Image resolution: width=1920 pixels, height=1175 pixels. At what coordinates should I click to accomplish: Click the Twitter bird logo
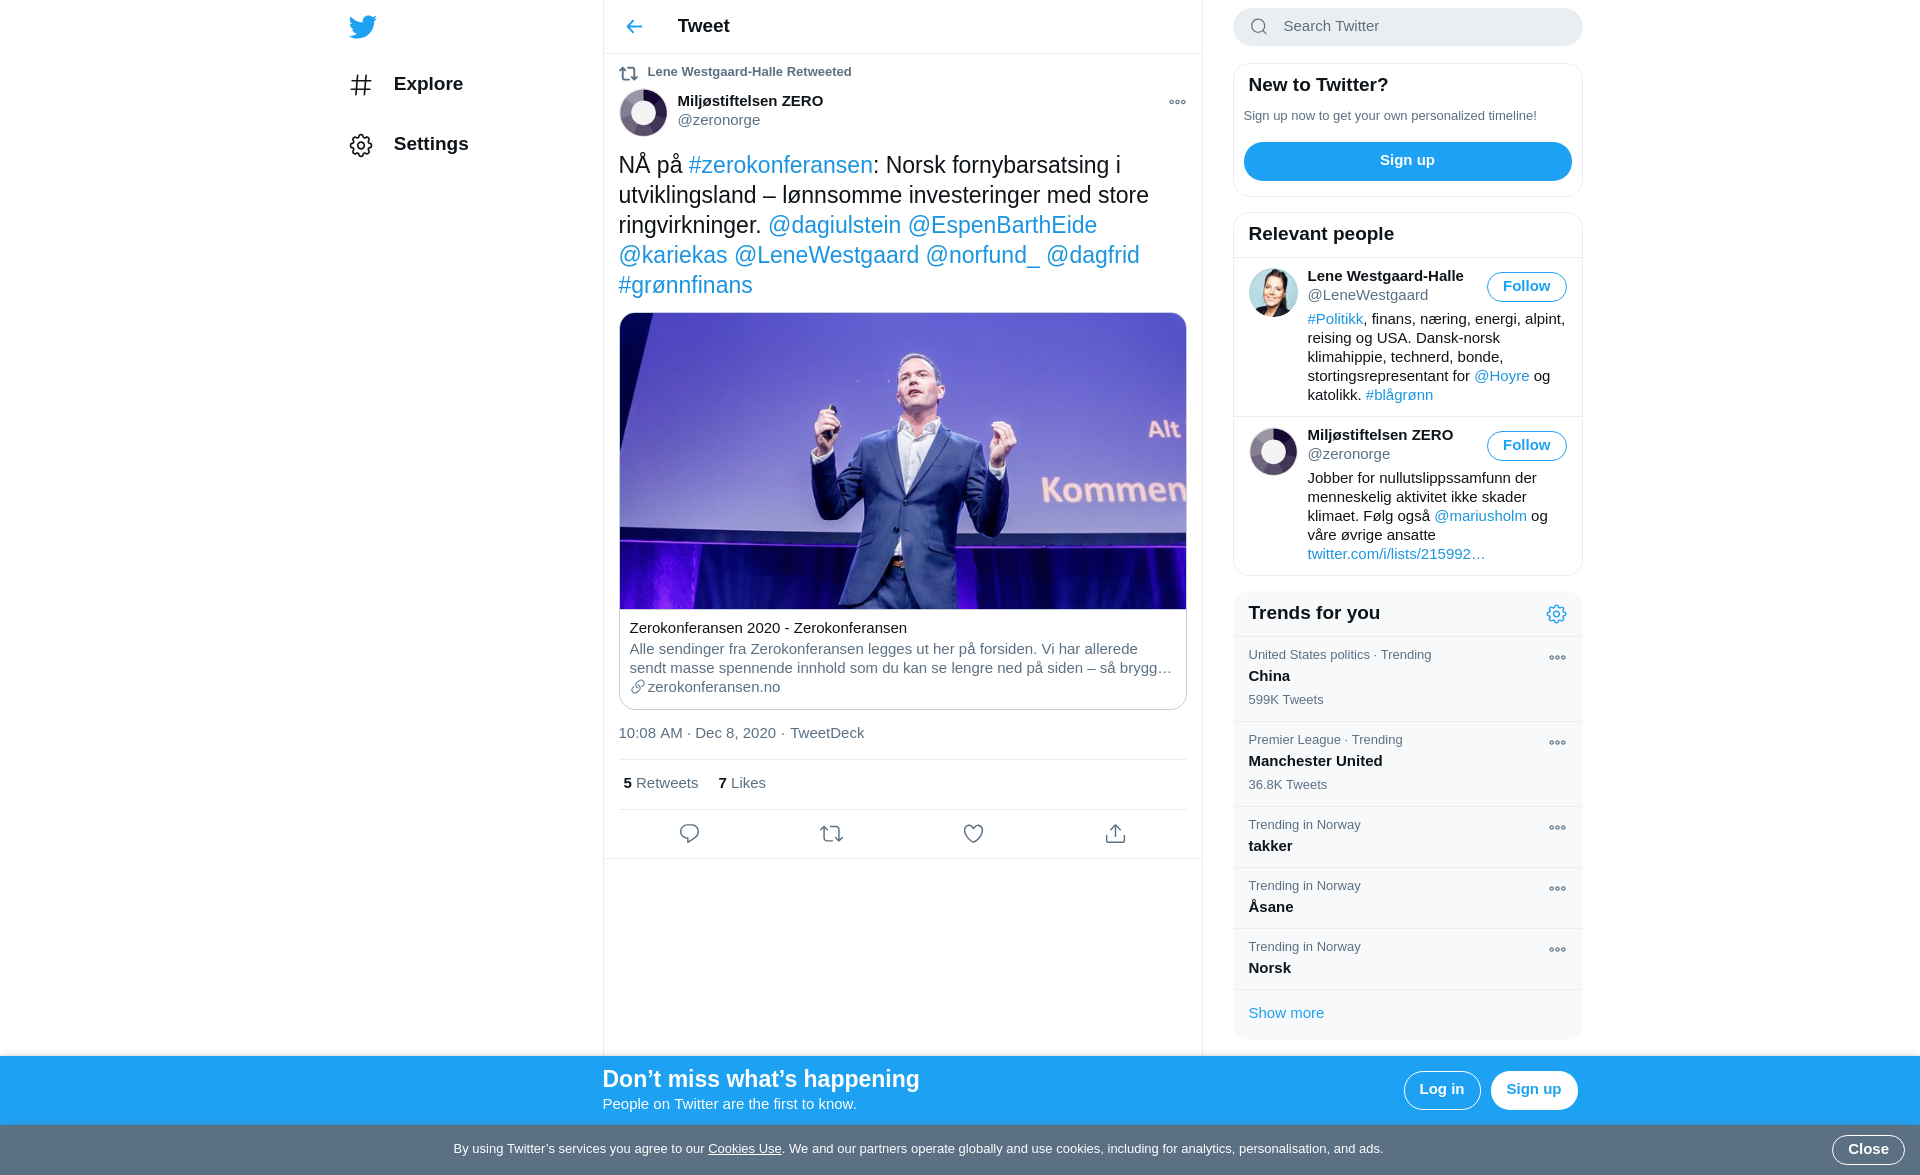pos(363,27)
